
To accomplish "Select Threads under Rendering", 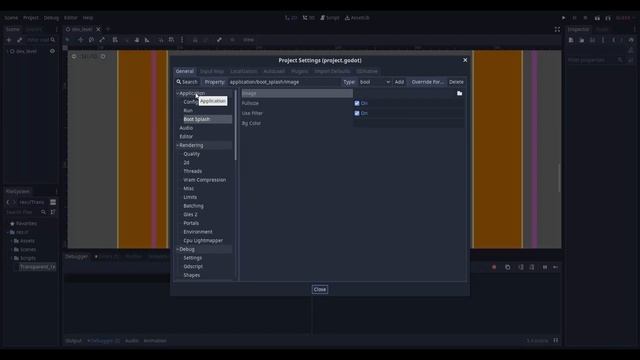I will tap(193, 171).
